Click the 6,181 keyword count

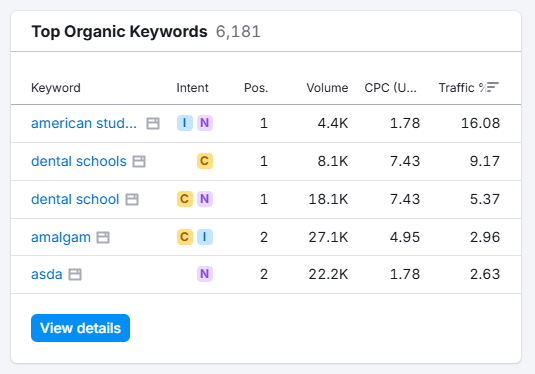(x=238, y=32)
